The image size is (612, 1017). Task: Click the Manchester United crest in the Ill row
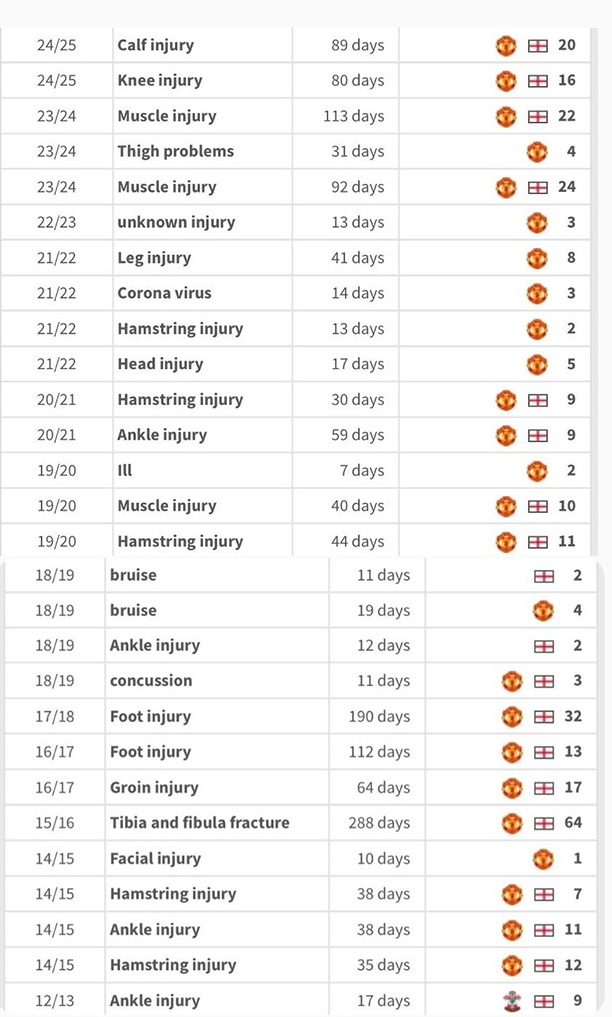pos(537,470)
